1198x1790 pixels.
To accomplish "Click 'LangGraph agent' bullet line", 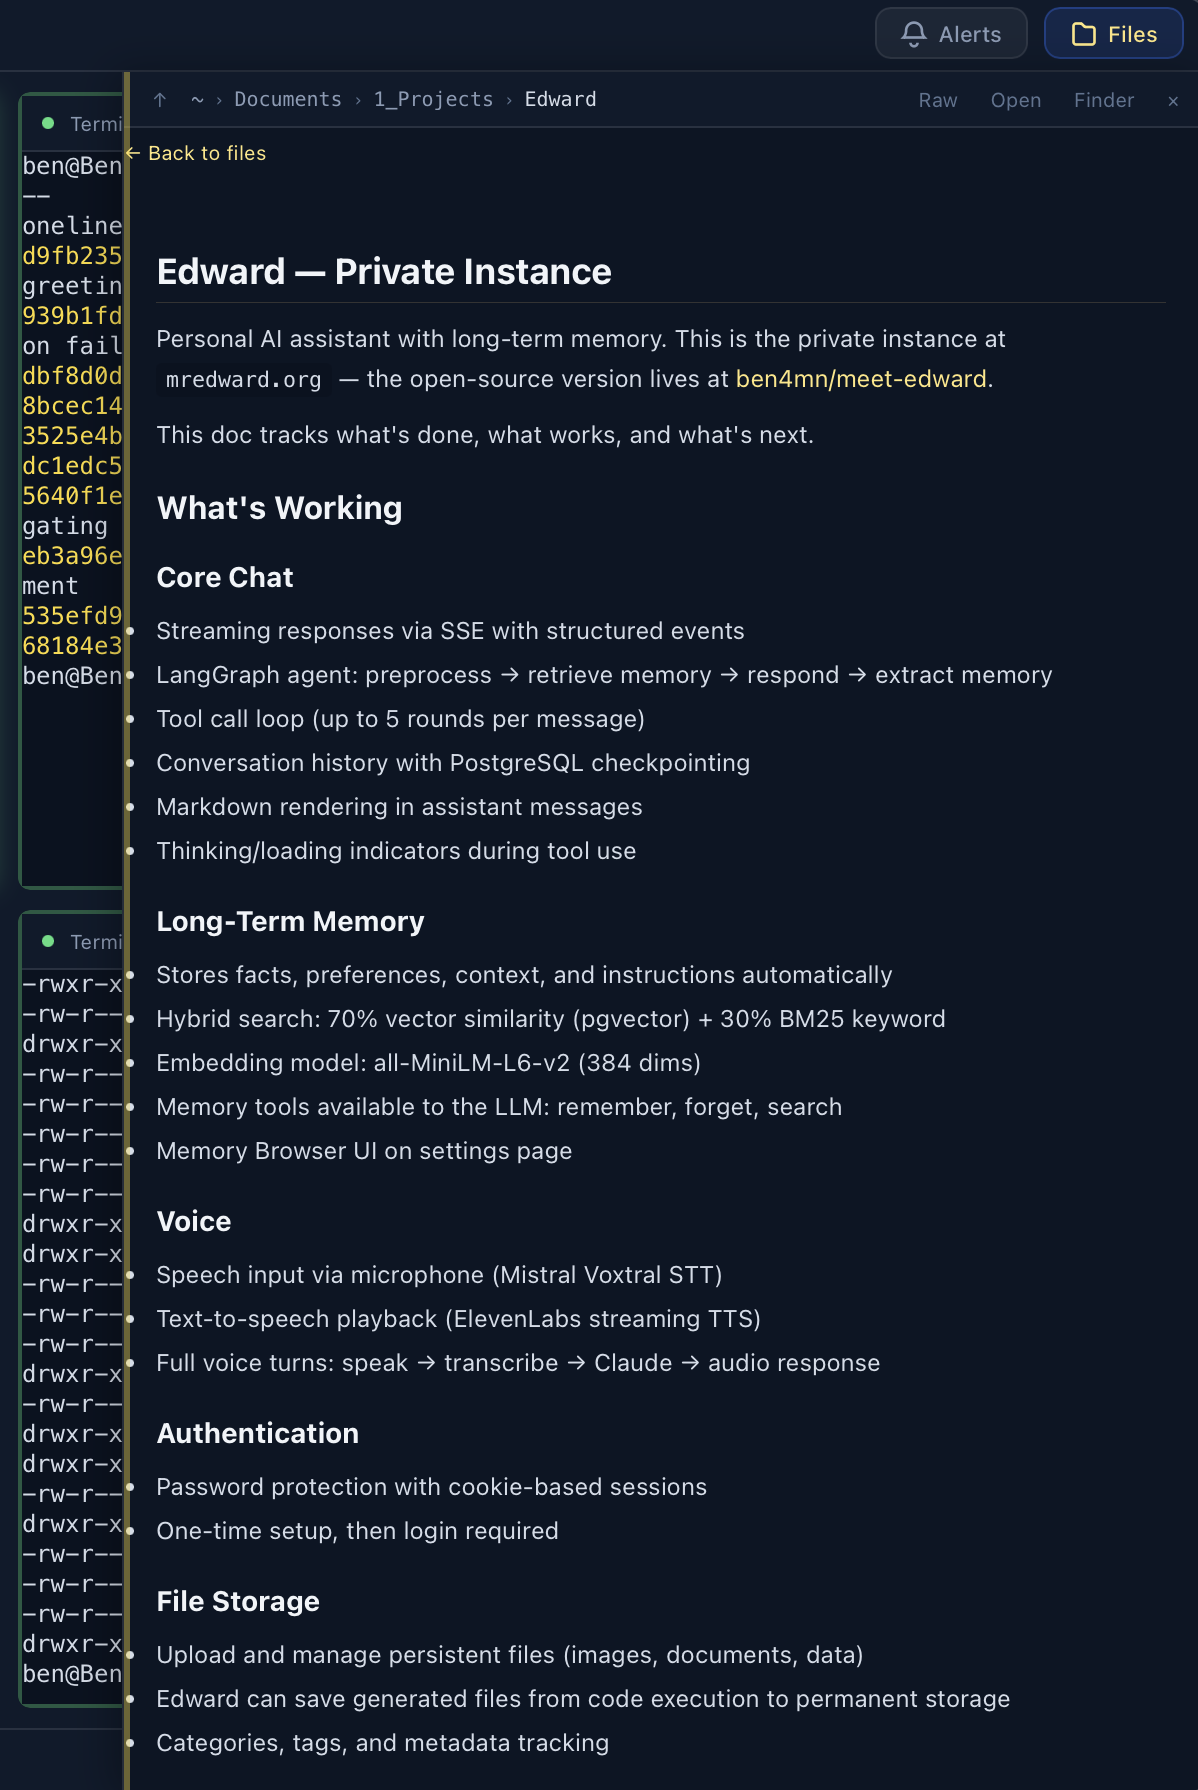I will pos(604,675).
